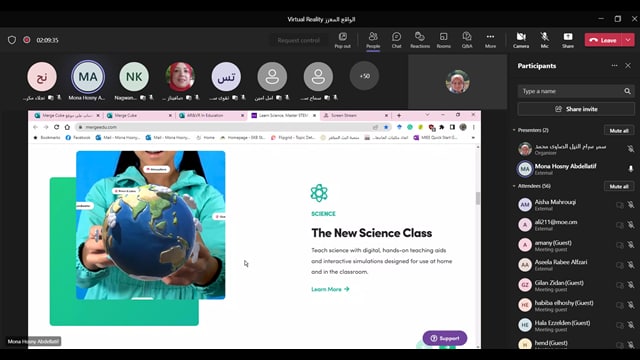The width and height of the screenshot is (640, 360).
Task: Click the browser back arrow
Action: [x=35, y=127]
